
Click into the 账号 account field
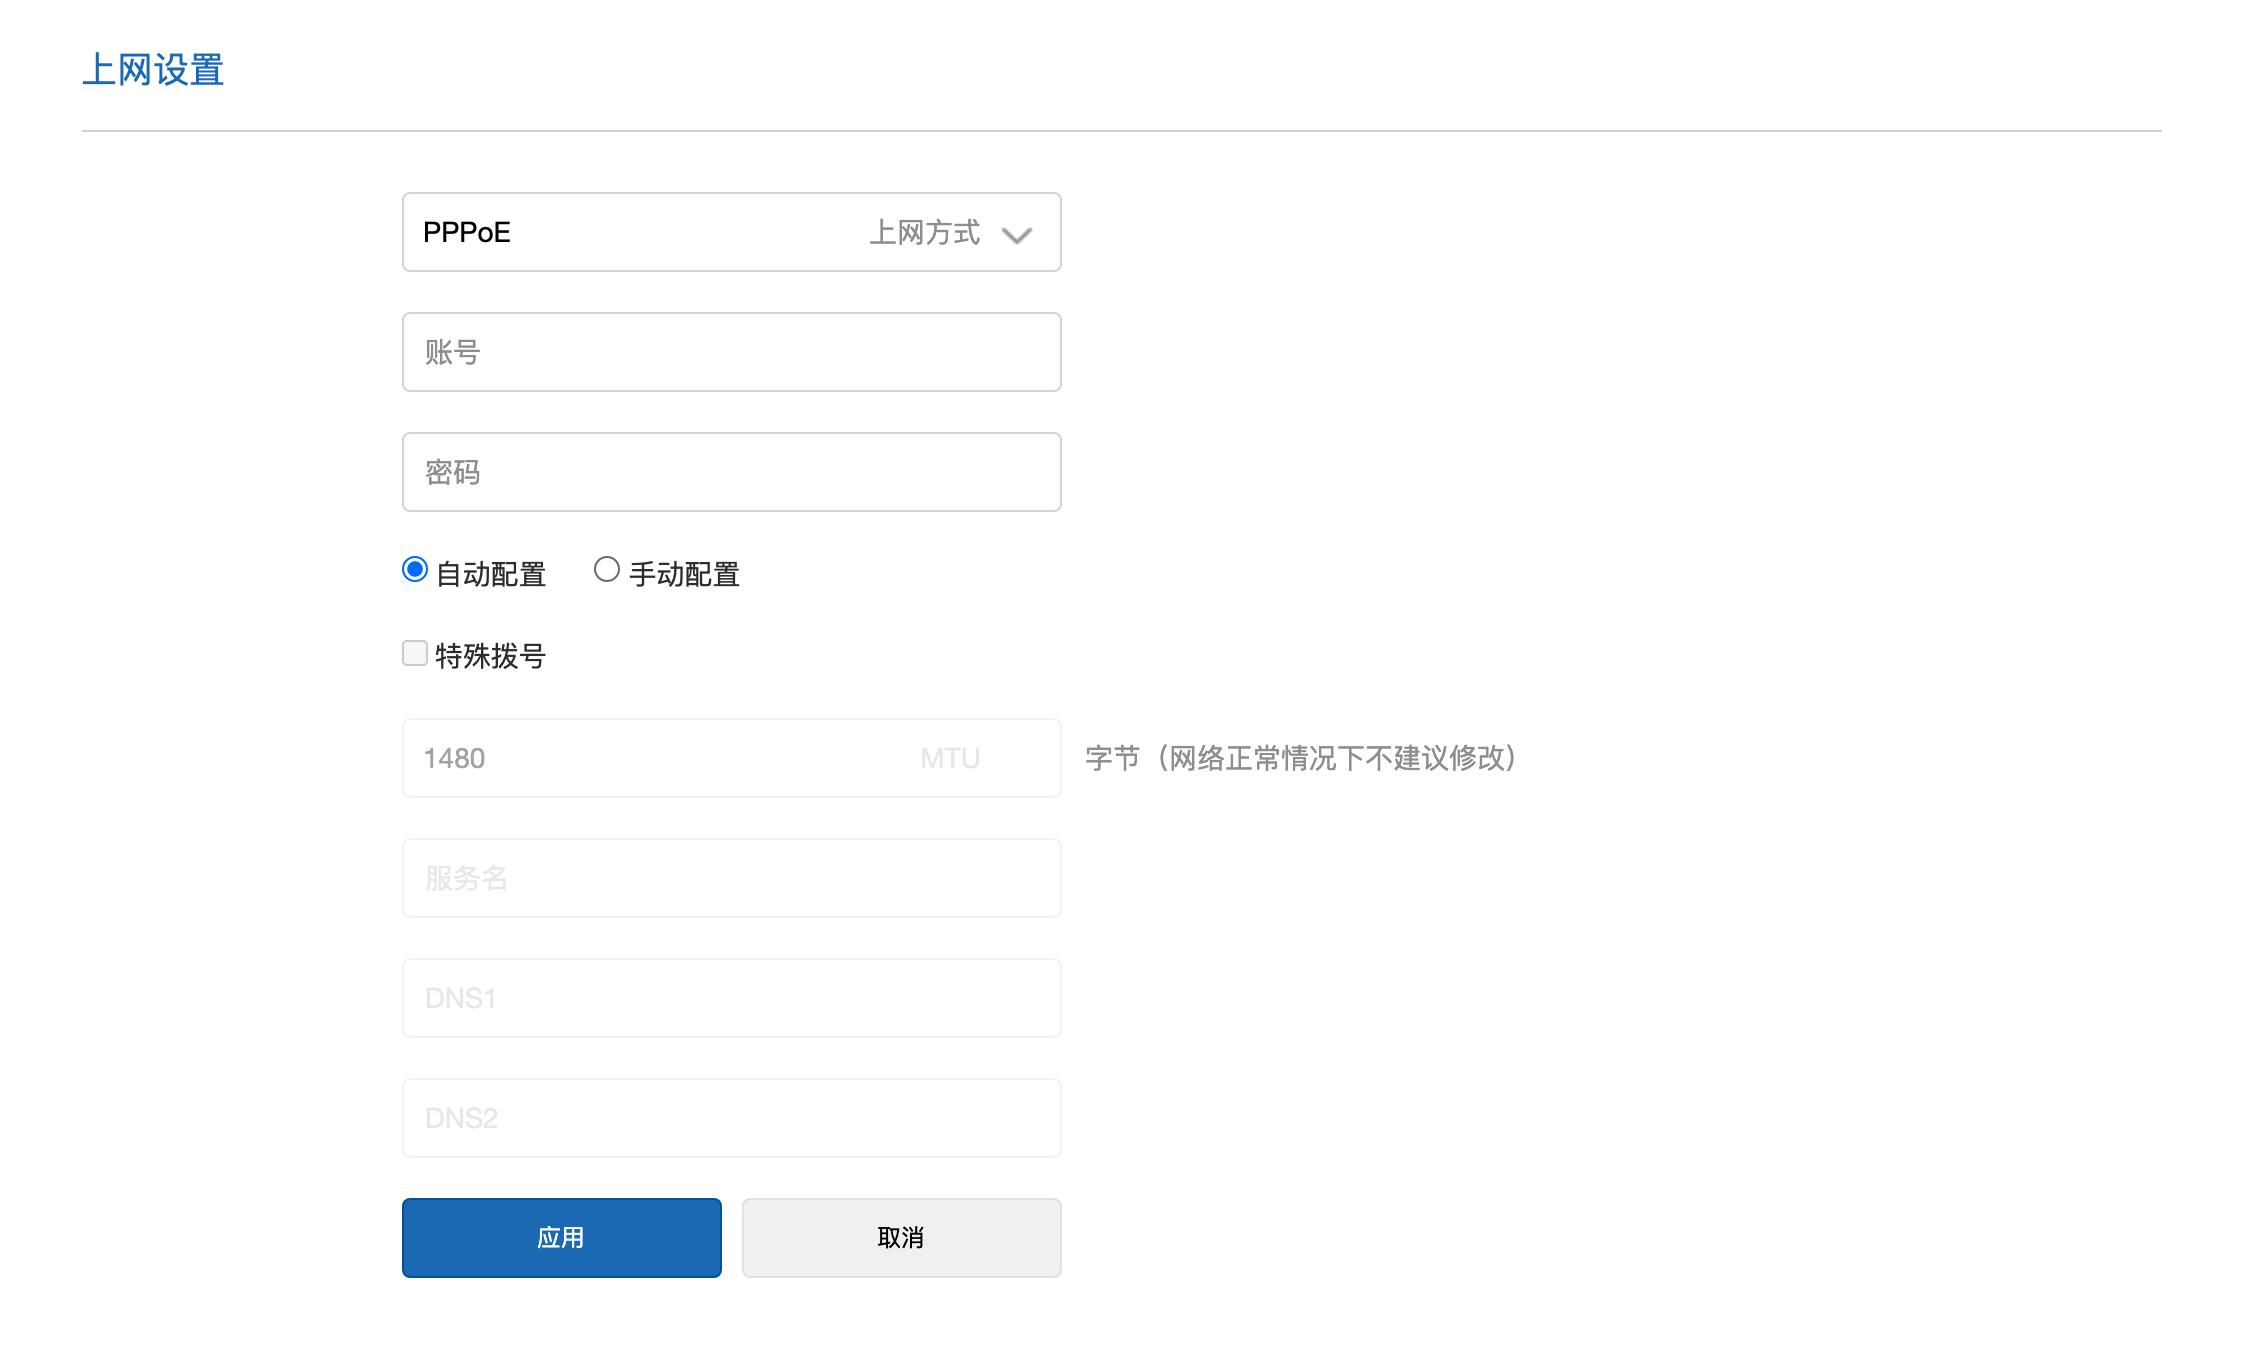point(730,351)
